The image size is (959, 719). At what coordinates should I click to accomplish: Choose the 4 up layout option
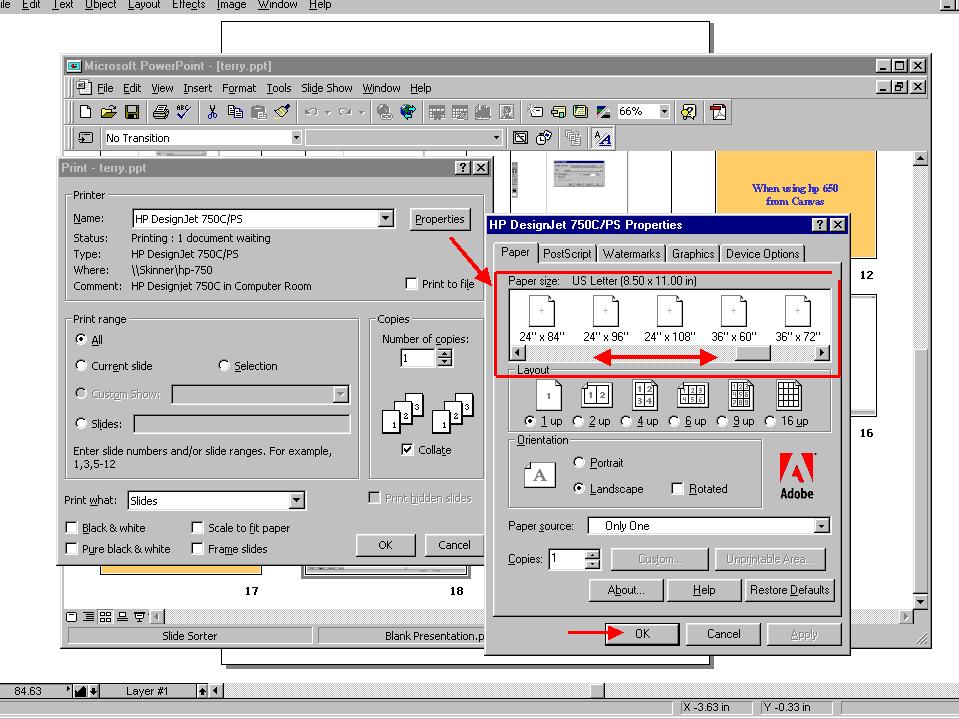[626, 421]
